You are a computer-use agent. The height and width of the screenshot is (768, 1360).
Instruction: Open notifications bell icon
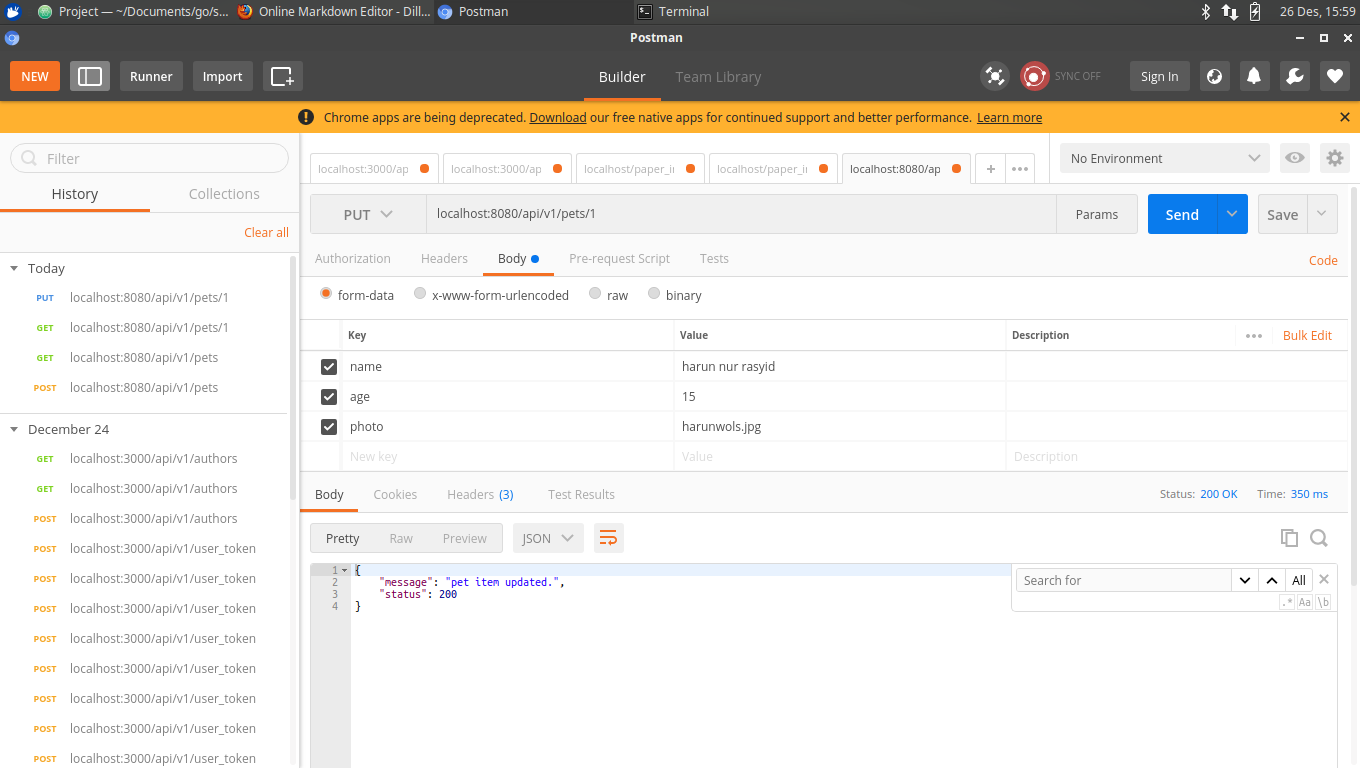coord(1254,76)
